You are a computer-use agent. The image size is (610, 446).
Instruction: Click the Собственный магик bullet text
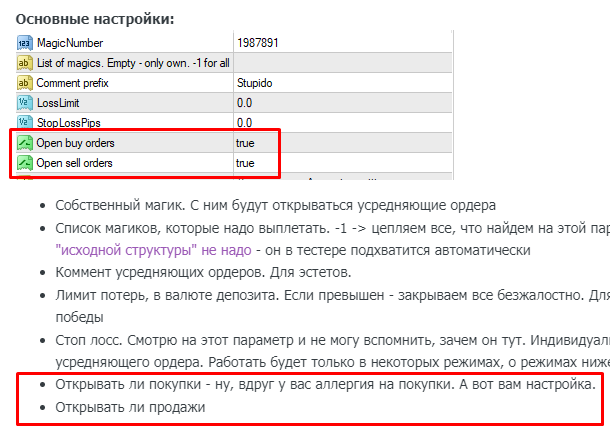point(275,205)
